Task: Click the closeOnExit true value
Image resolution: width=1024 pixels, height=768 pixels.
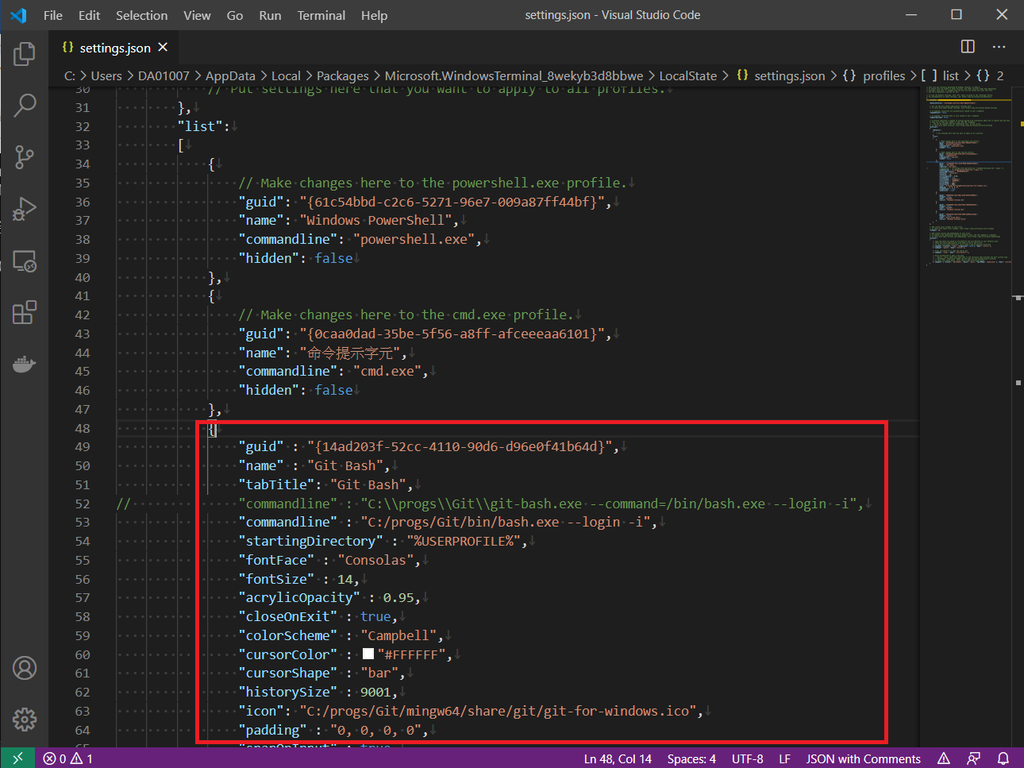Action: (376, 616)
